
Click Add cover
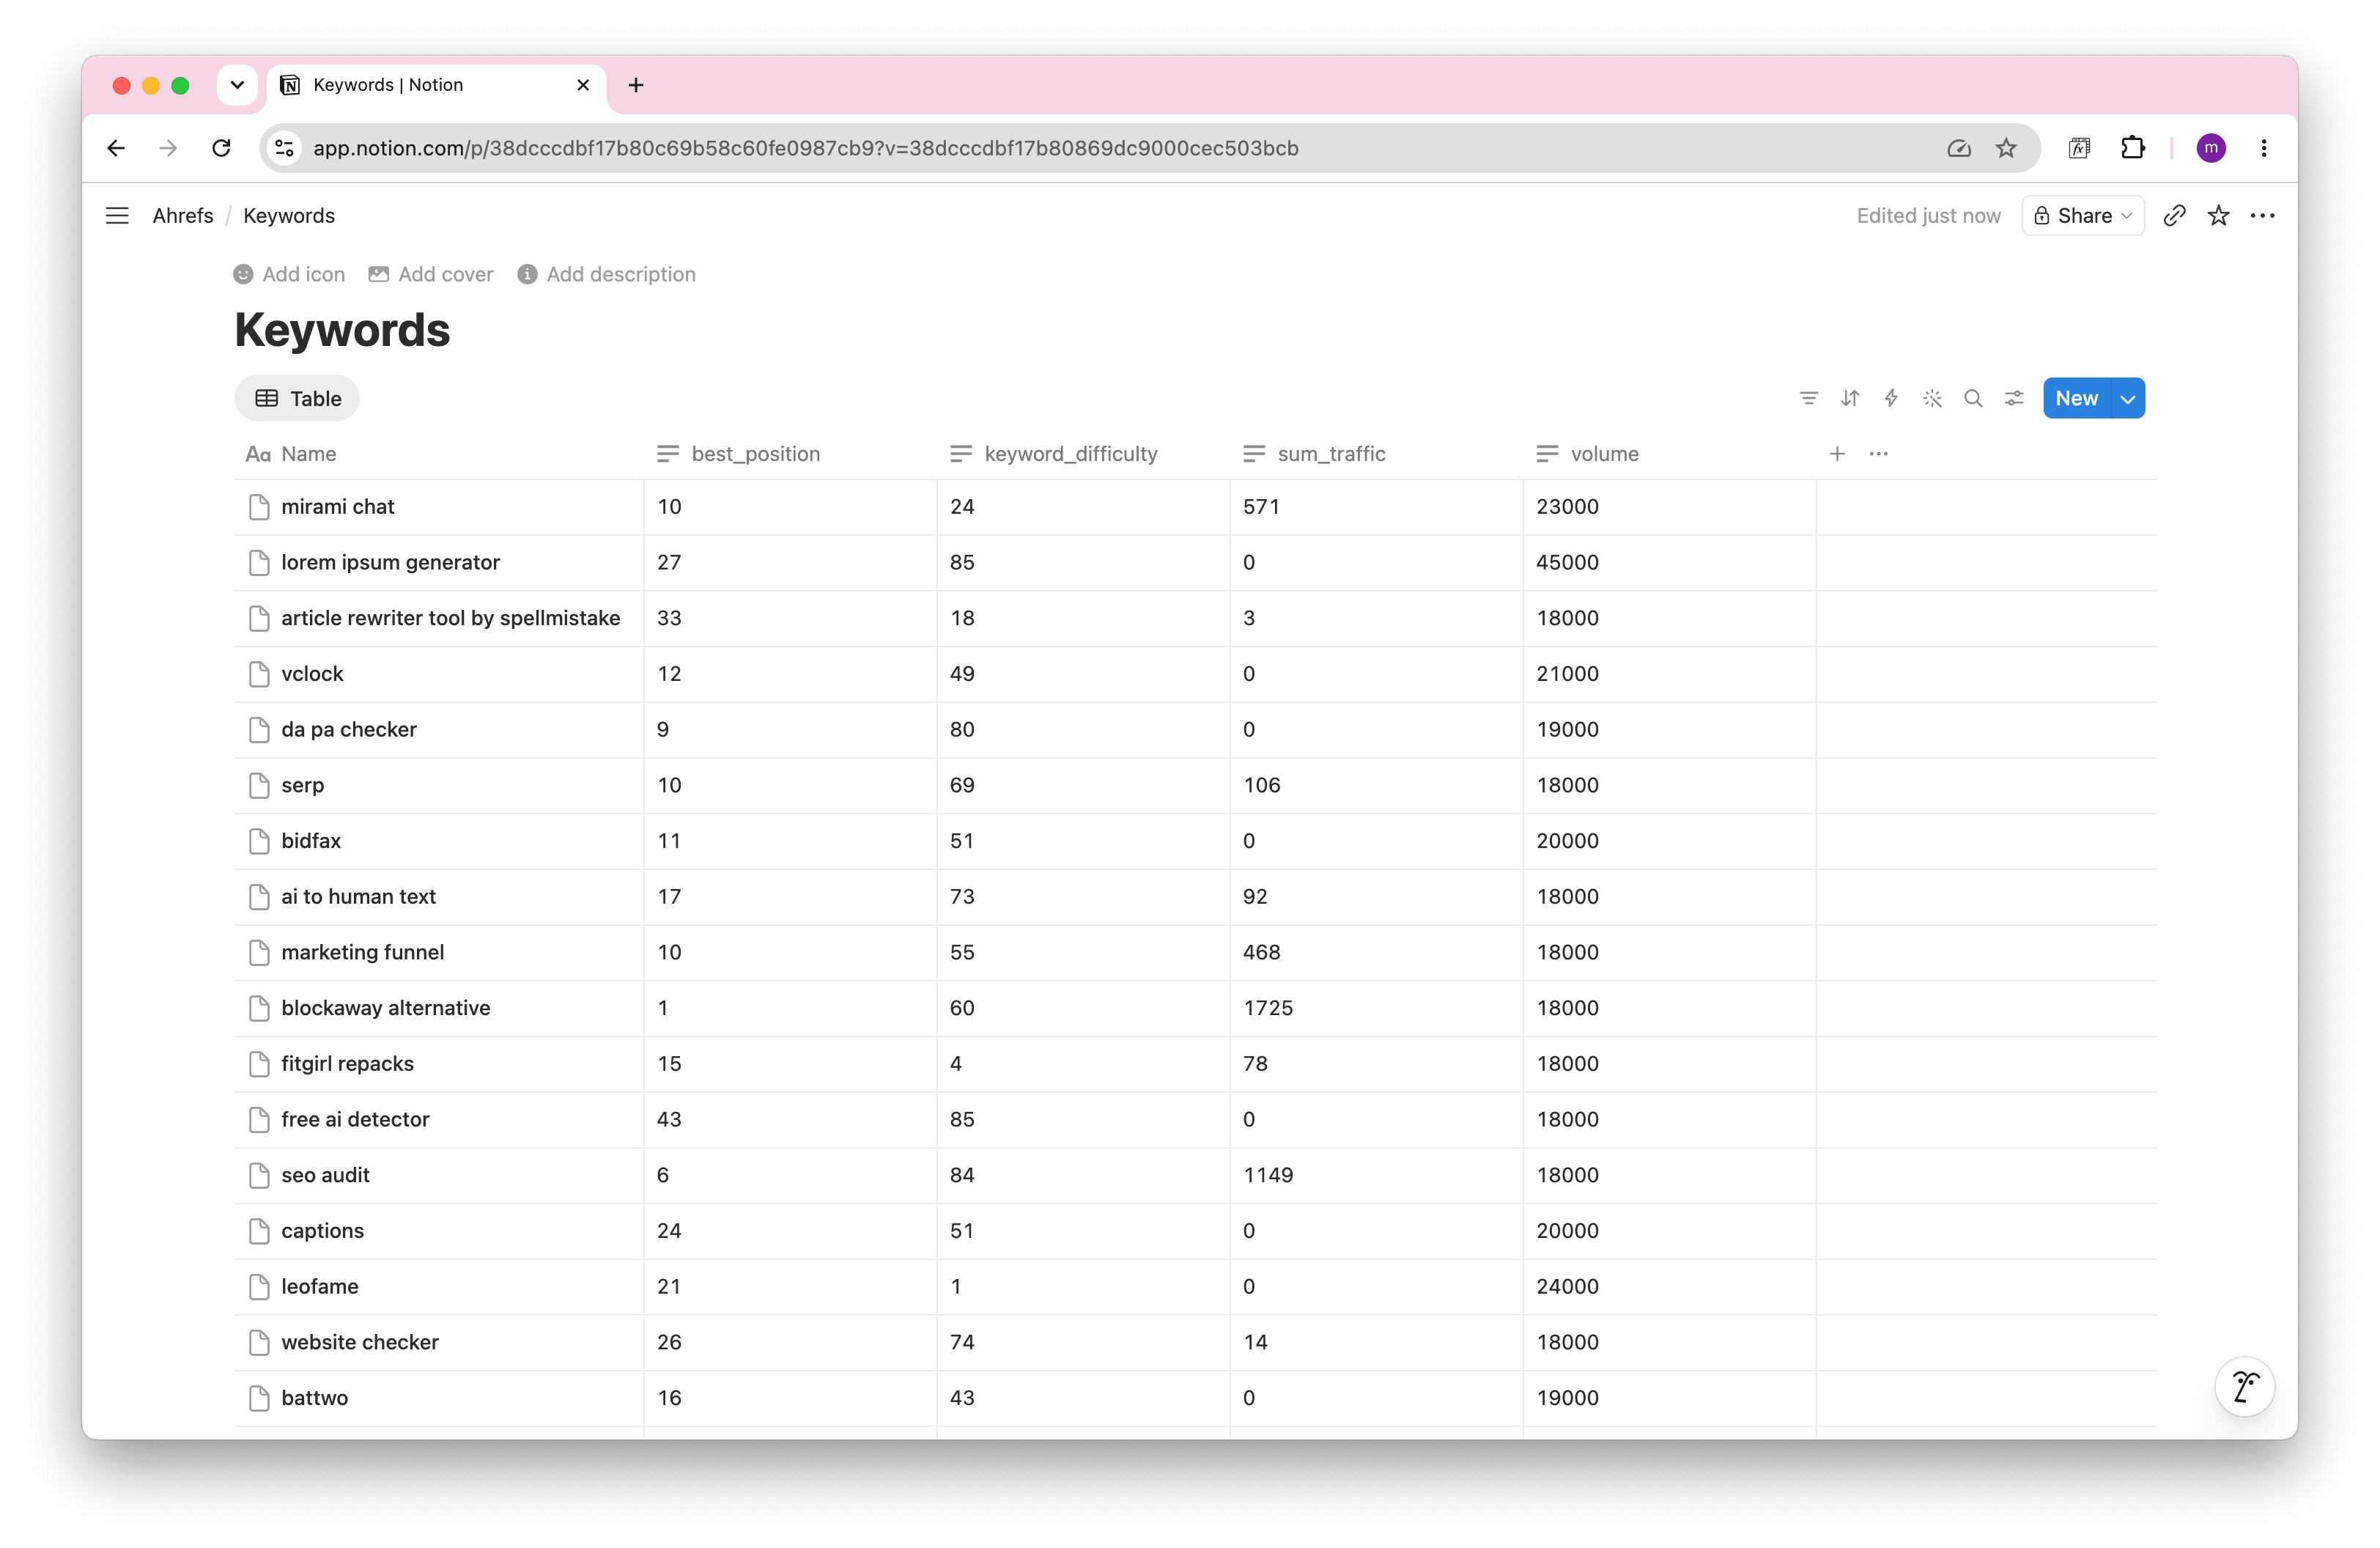(x=431, y=275)
